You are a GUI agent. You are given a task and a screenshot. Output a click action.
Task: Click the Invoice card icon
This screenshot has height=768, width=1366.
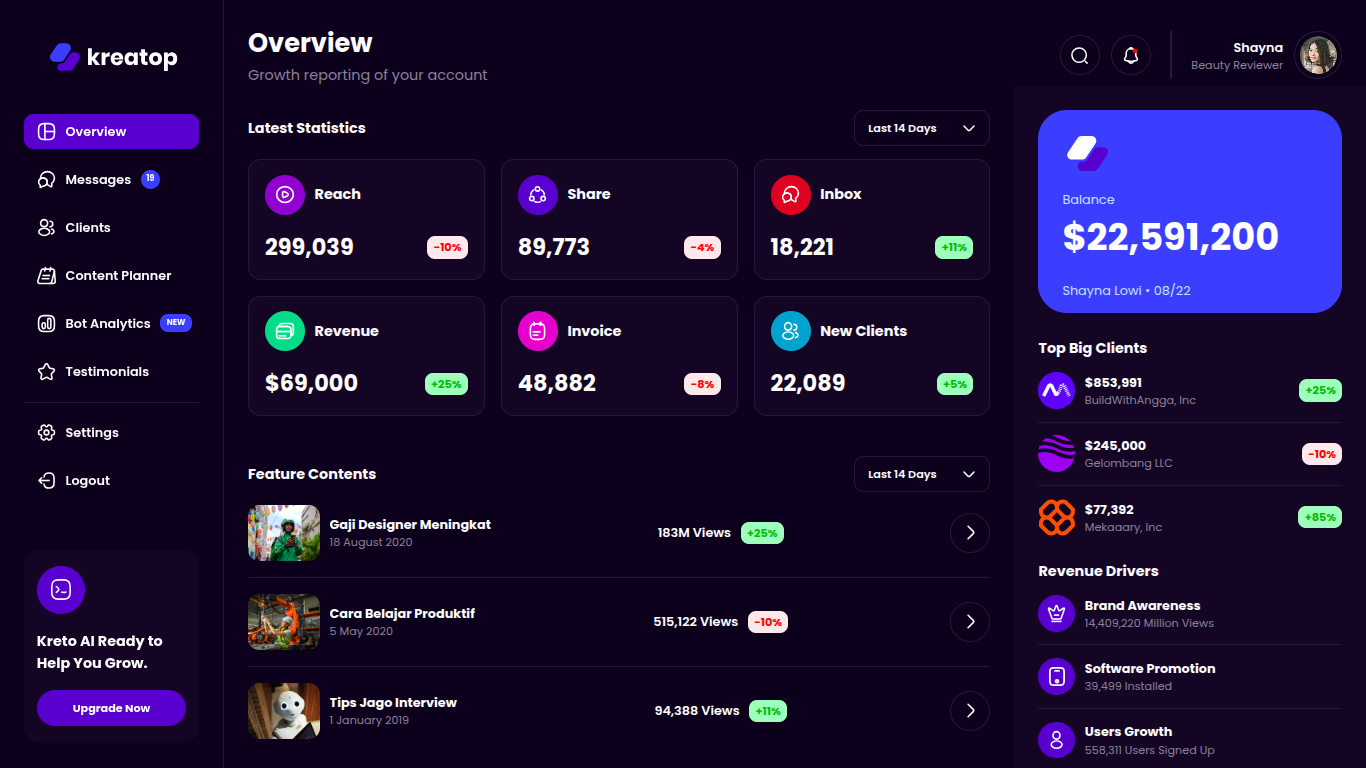[537, 331]
